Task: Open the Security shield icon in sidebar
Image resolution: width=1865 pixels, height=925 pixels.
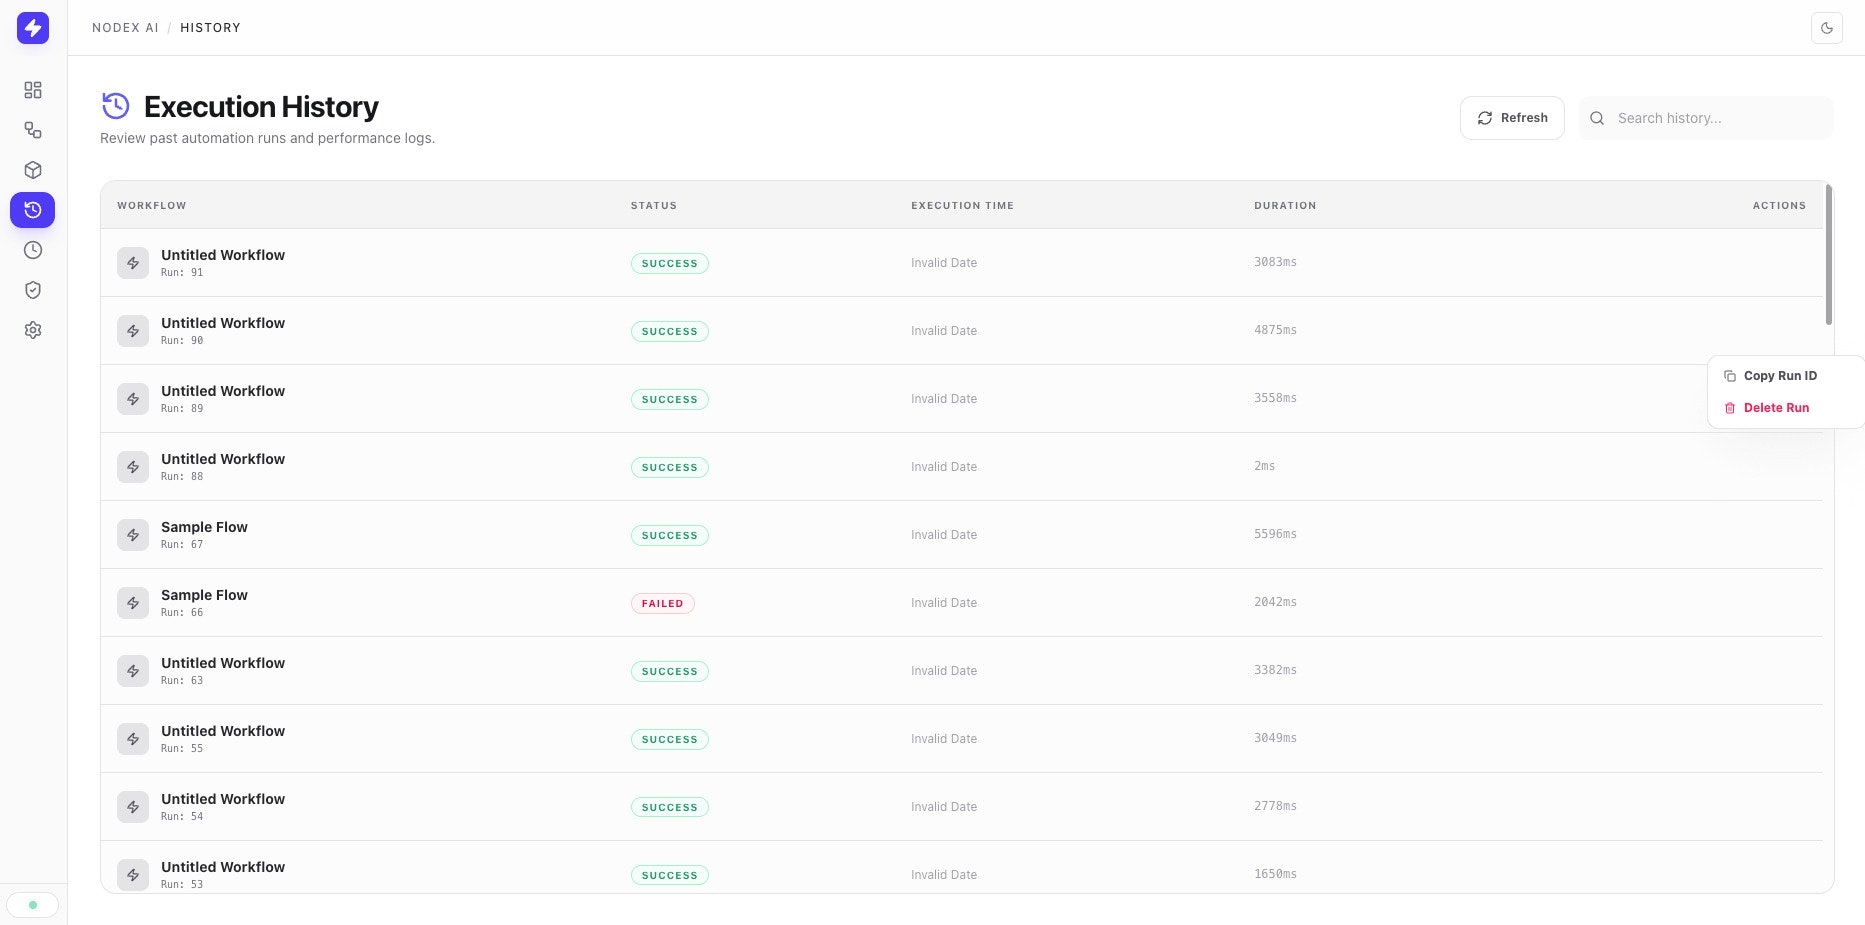Action: pyautogui.click(x=33, y=289)
